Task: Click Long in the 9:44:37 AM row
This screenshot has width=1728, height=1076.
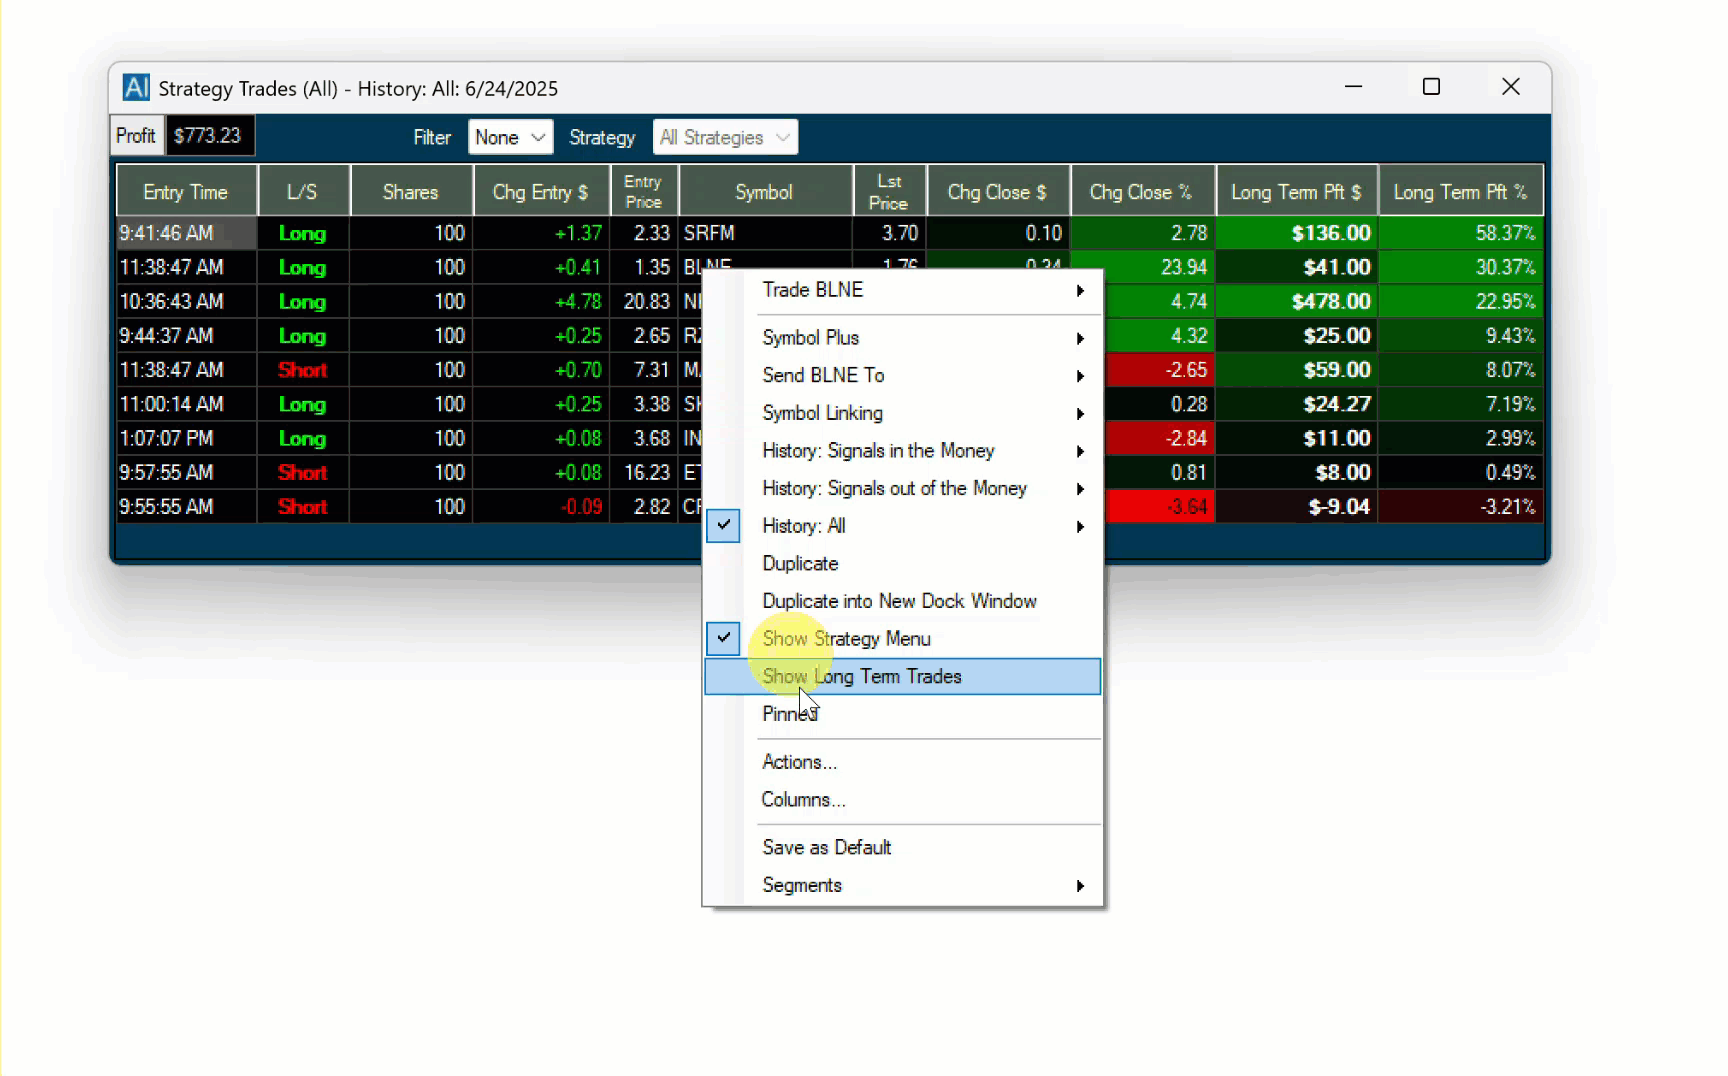Action: tap(303, 335)
